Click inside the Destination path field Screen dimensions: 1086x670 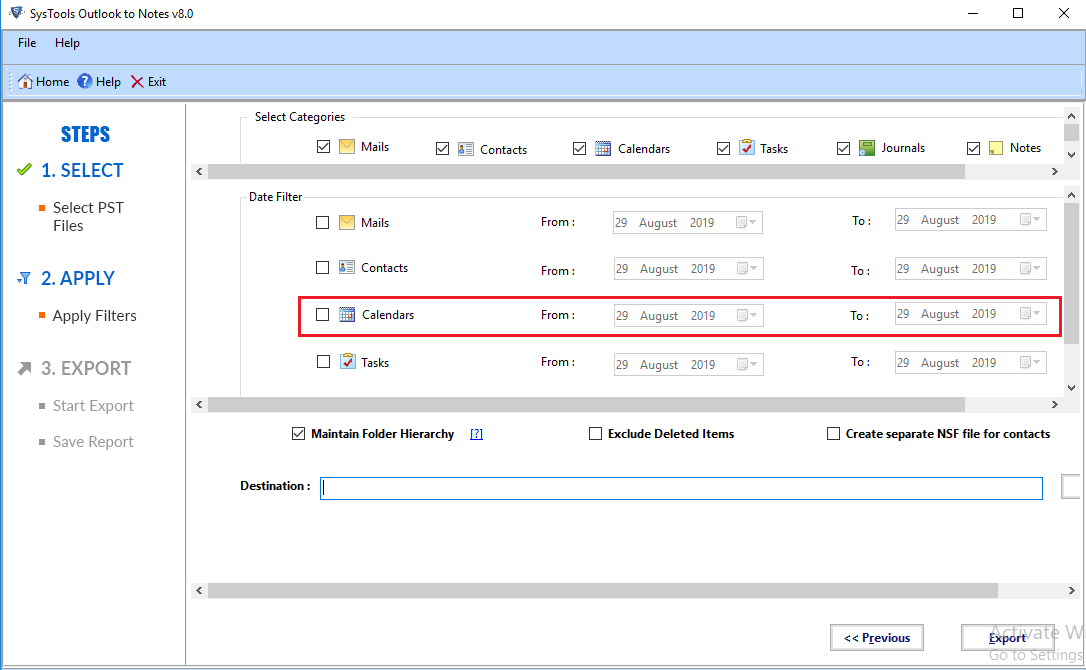coord(682,488)
